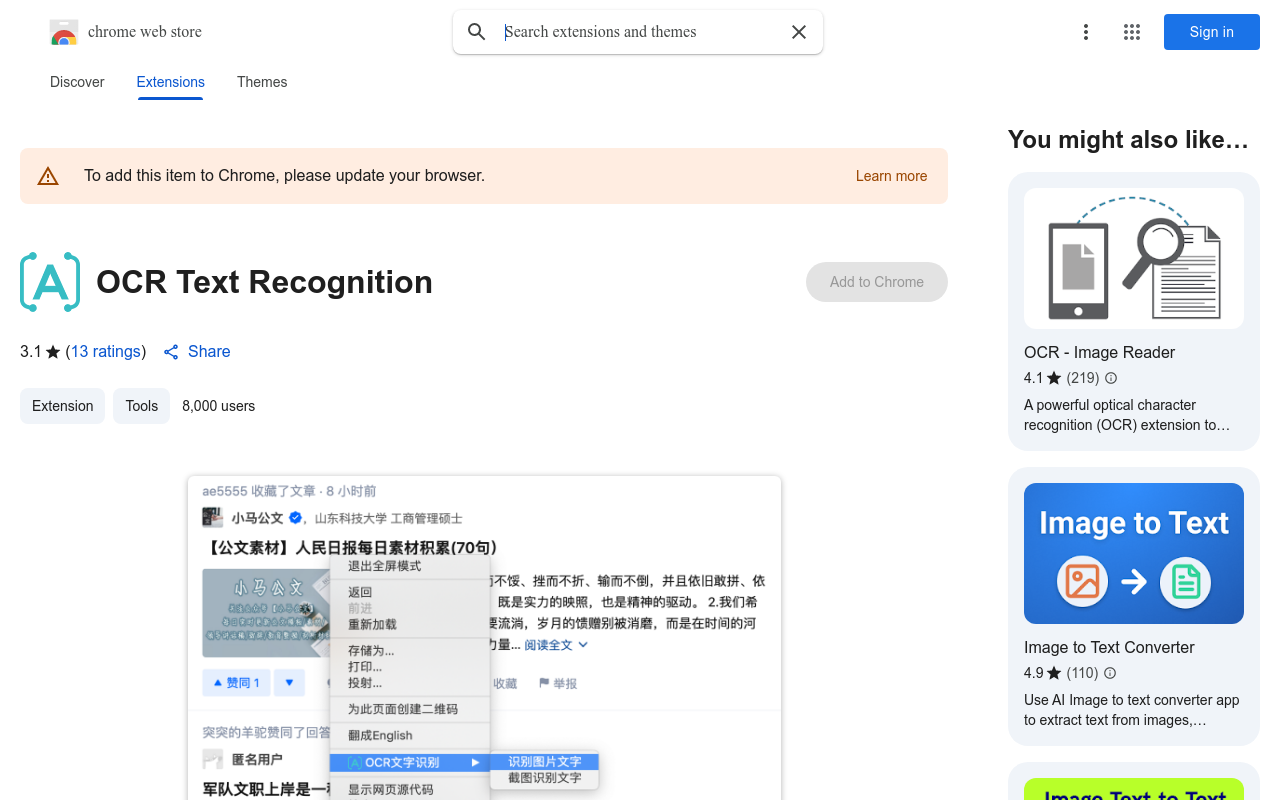
Task: Switch to the Extensions tab
Action: click(x=171, y=82)
